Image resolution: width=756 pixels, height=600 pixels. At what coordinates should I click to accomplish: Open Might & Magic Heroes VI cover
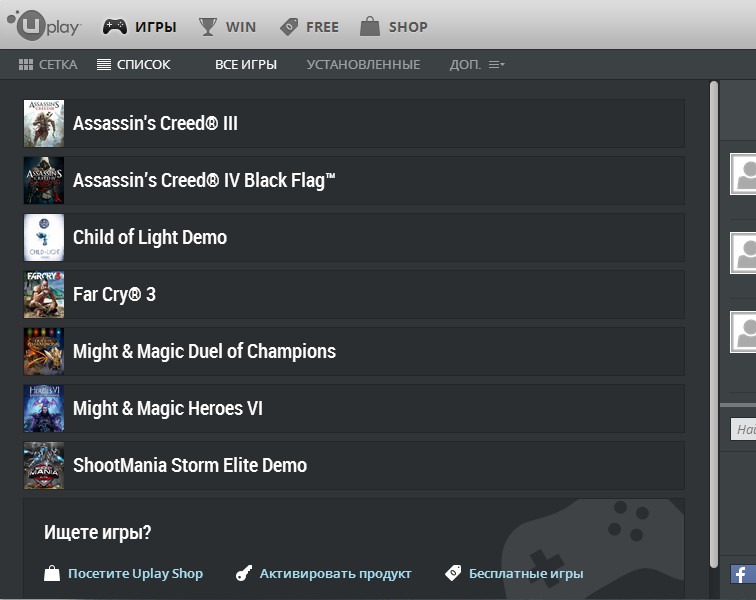pyautogui.click(x=44, y=408)
